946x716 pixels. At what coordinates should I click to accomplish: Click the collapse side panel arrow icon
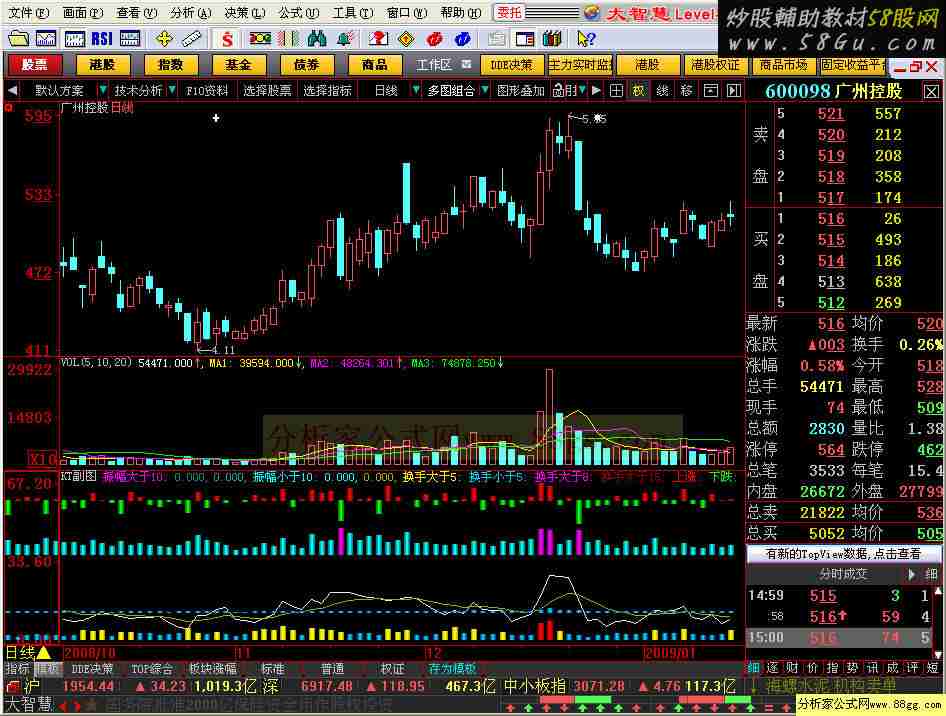pos(734,90)
